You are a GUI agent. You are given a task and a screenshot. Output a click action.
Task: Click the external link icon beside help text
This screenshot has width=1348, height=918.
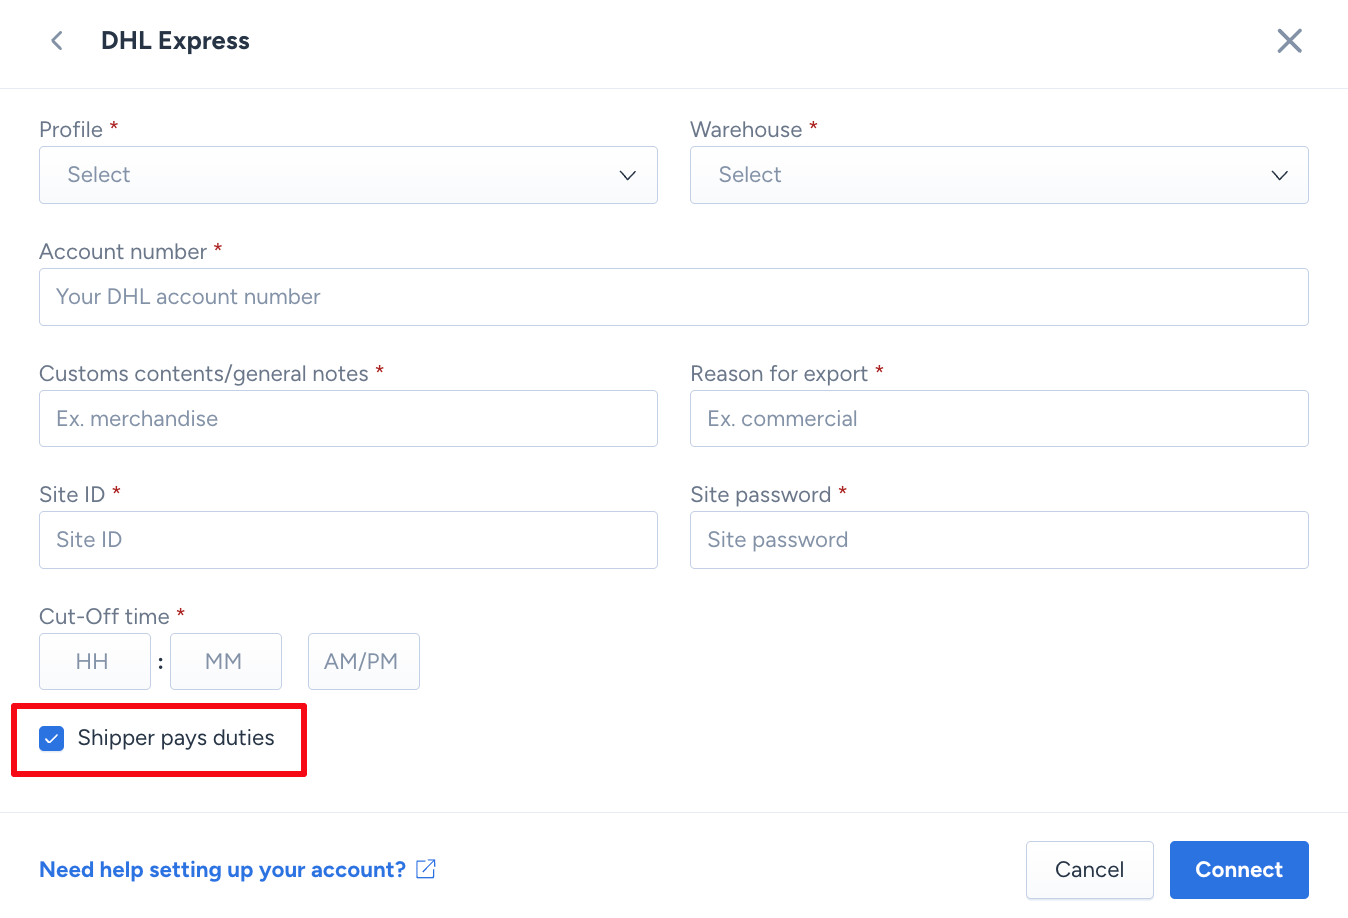426,869
